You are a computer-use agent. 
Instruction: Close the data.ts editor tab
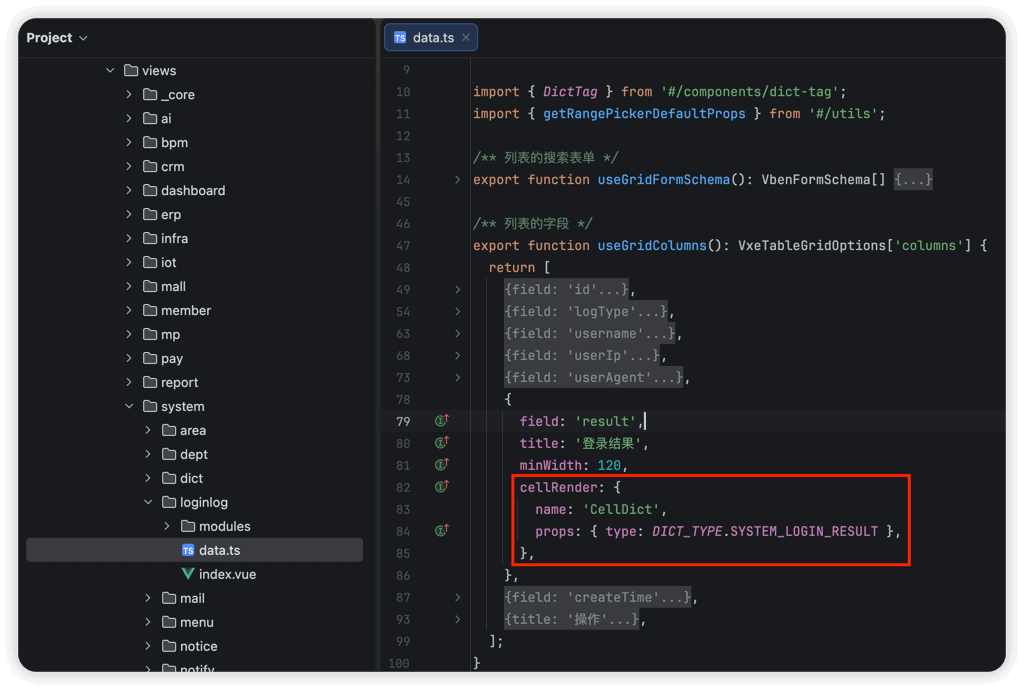(x=466, y=38)
